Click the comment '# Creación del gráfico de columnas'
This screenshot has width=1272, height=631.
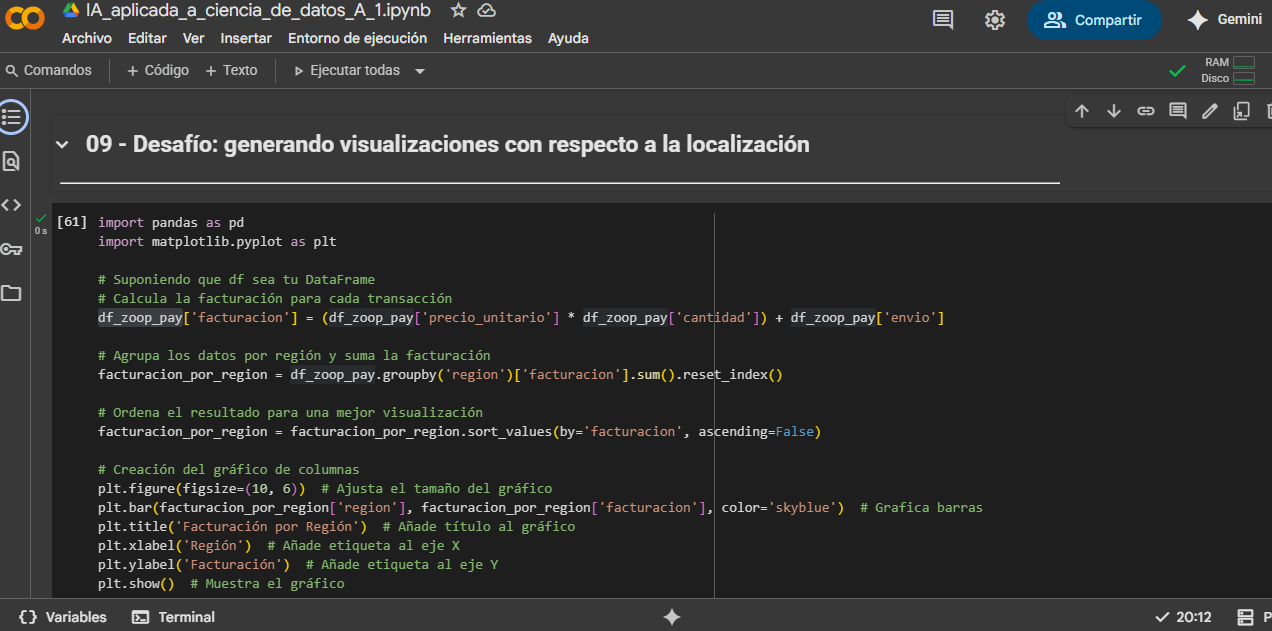click(x=229, y=469)
